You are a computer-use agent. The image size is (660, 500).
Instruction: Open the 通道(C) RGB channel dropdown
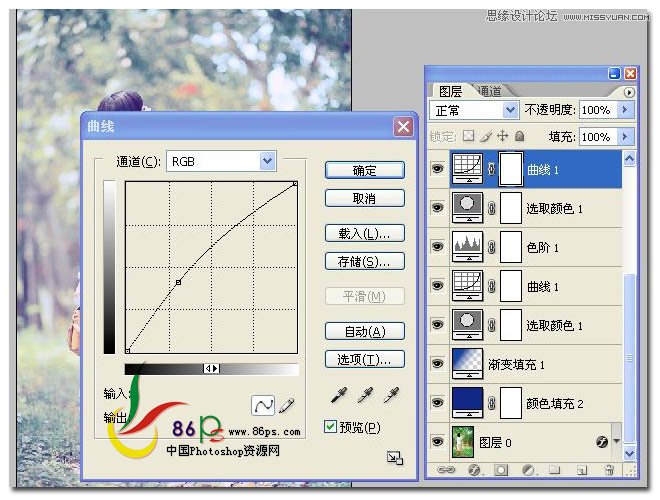[267, 161]
